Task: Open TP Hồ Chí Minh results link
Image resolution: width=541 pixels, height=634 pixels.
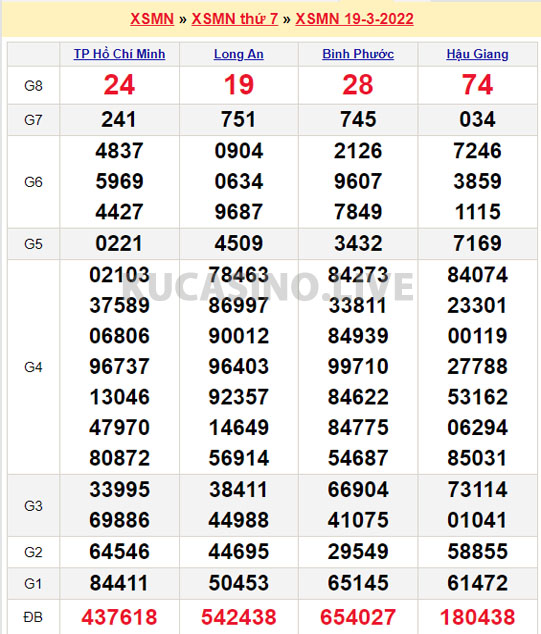Action: [119, 54]
